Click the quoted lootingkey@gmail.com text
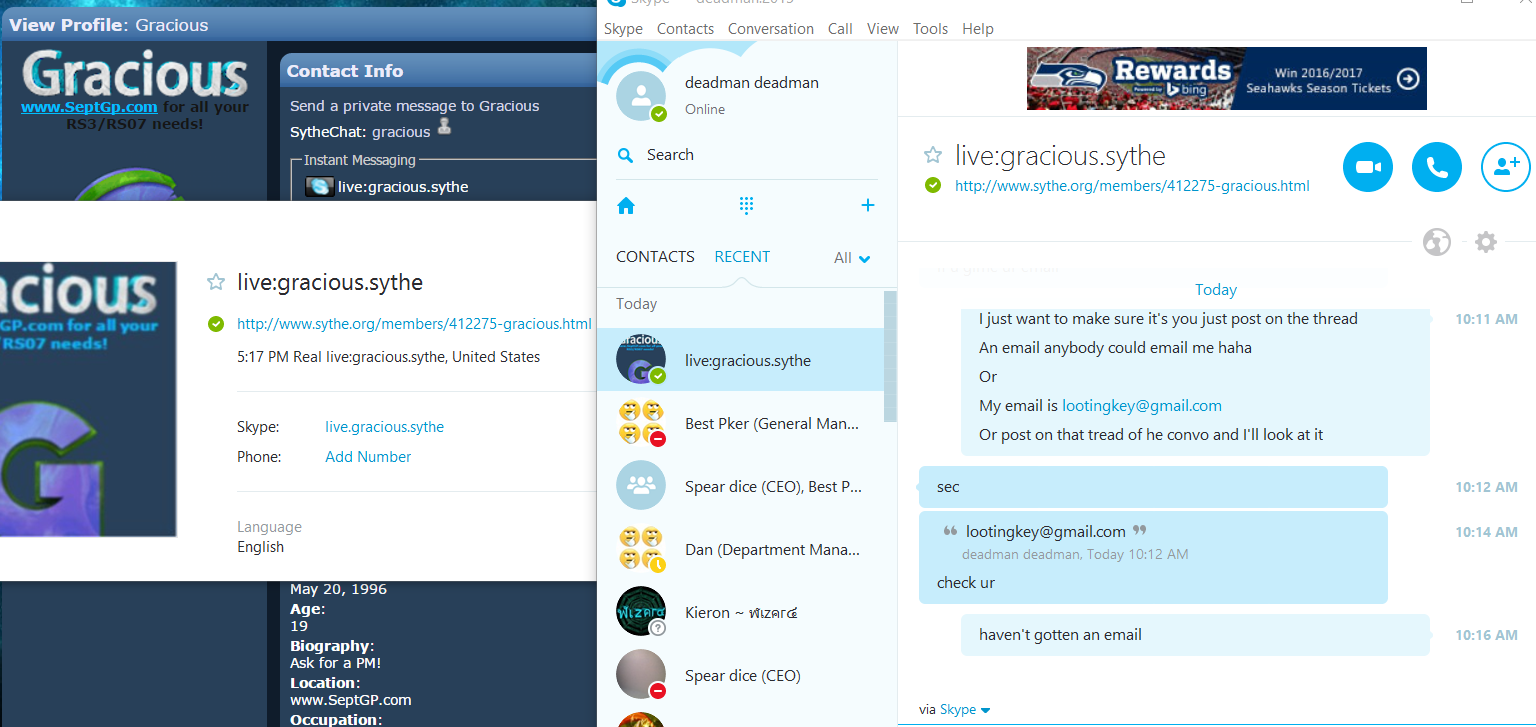 (1046, 532)
